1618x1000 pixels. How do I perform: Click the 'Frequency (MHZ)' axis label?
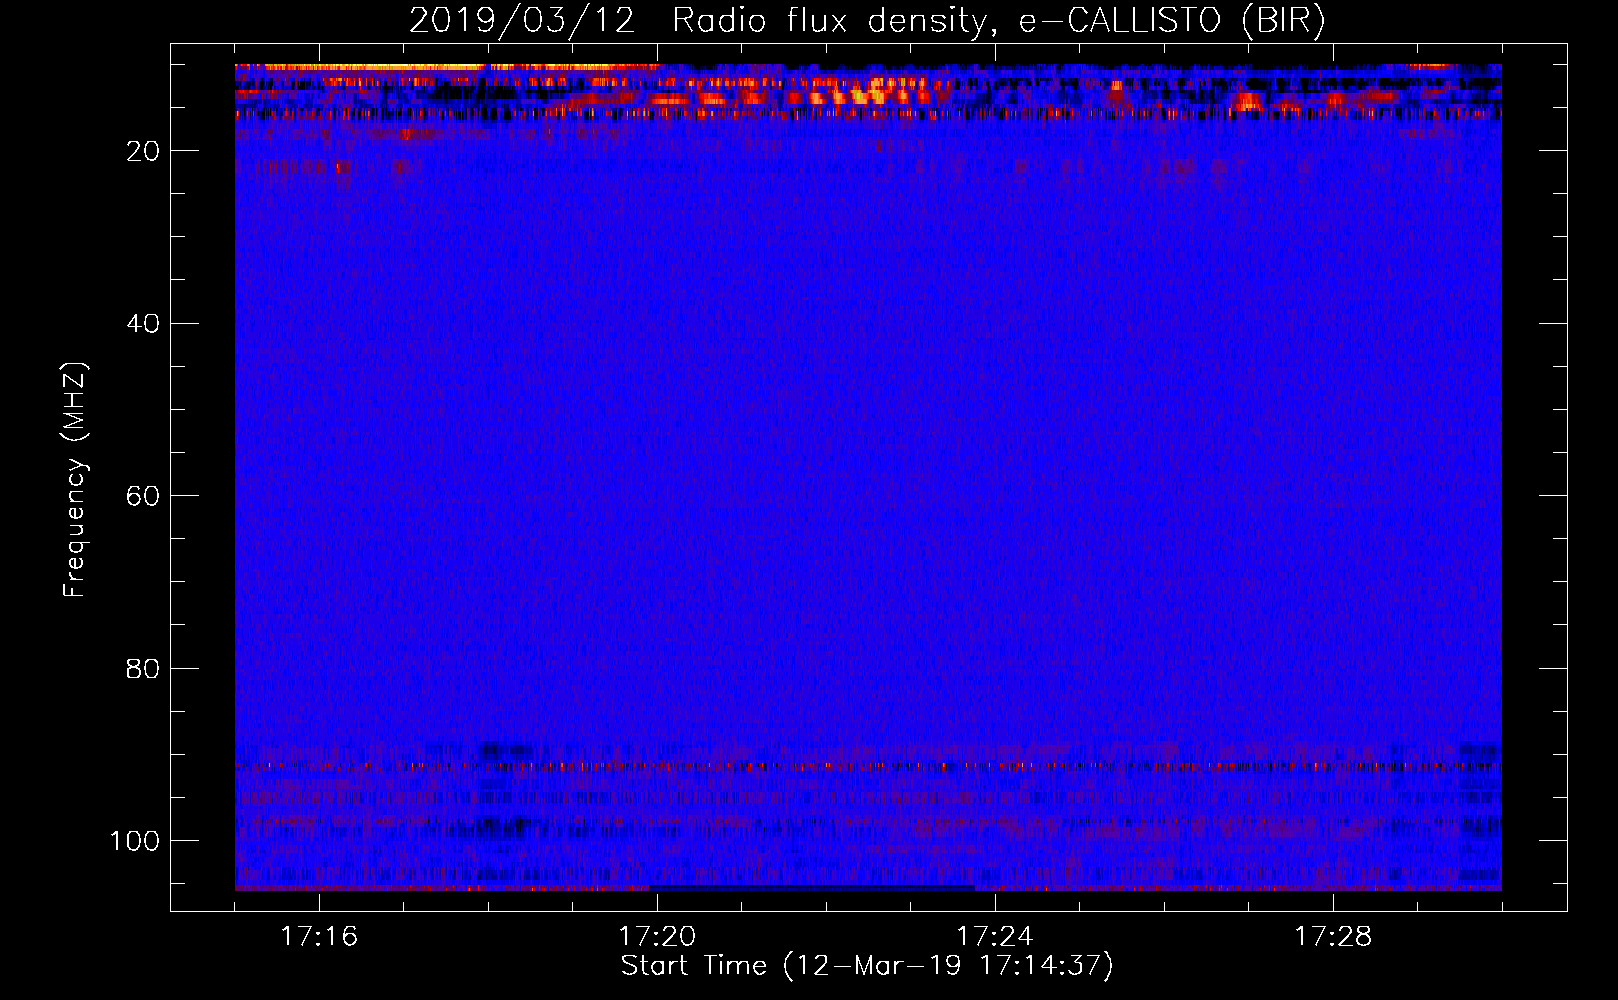(76, 480)
